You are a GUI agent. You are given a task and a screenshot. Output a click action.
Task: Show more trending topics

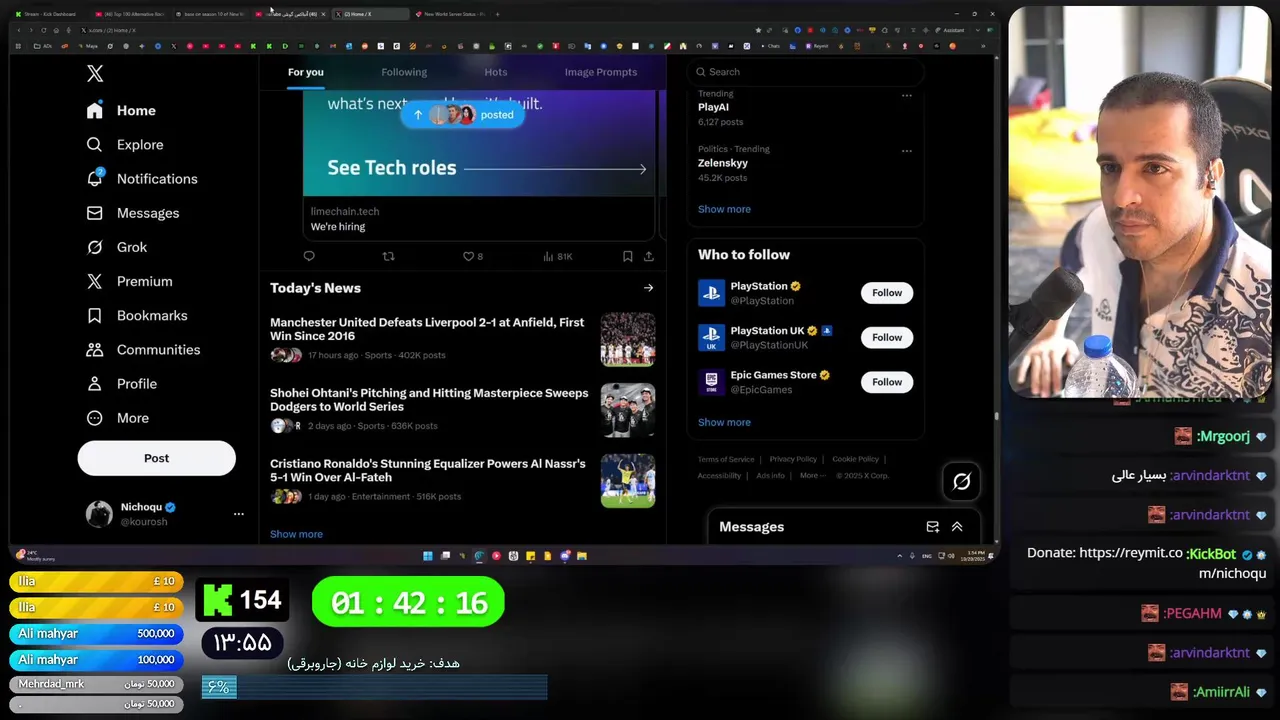724,209
